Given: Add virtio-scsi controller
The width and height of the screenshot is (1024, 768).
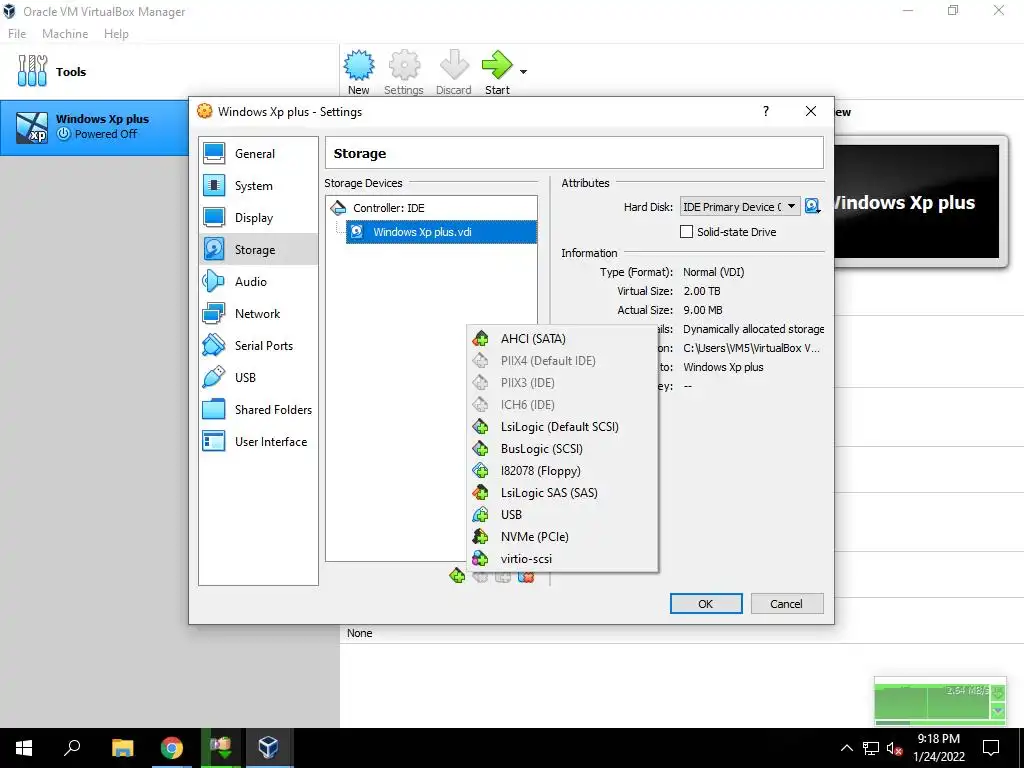Looking at the screenshot, I should point(562,558).
